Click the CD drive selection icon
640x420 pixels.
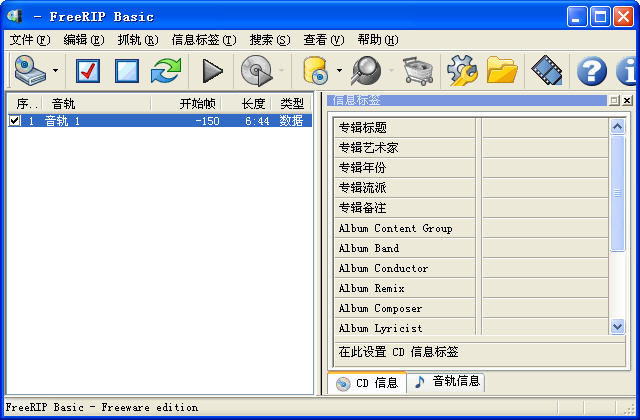coord(30,70)
